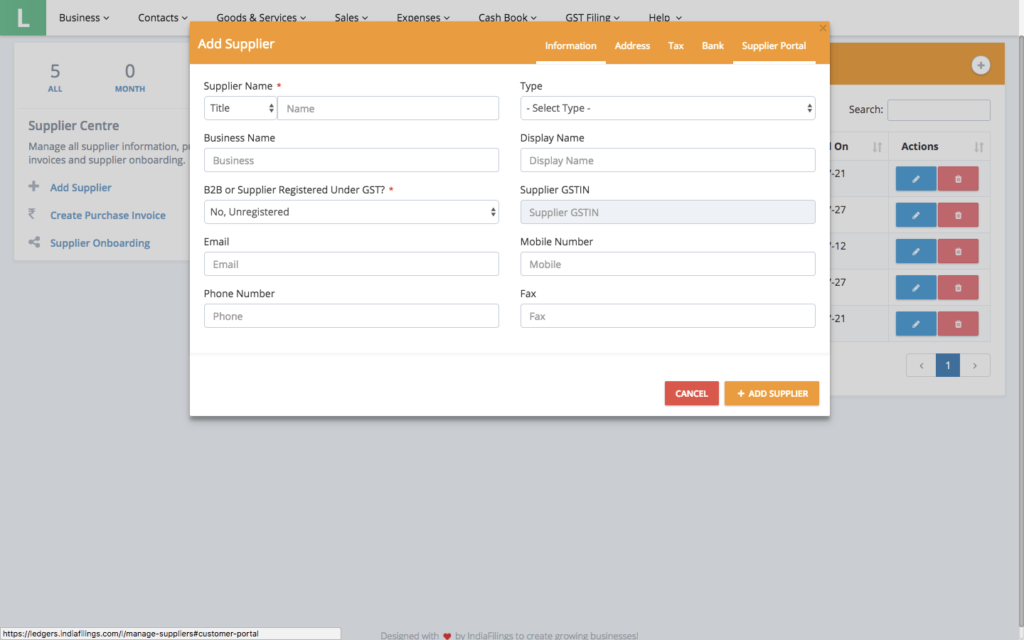Edit the first supplier using the pencil icon
Viewport: 1024px width, 640px height.
point(916,178)
